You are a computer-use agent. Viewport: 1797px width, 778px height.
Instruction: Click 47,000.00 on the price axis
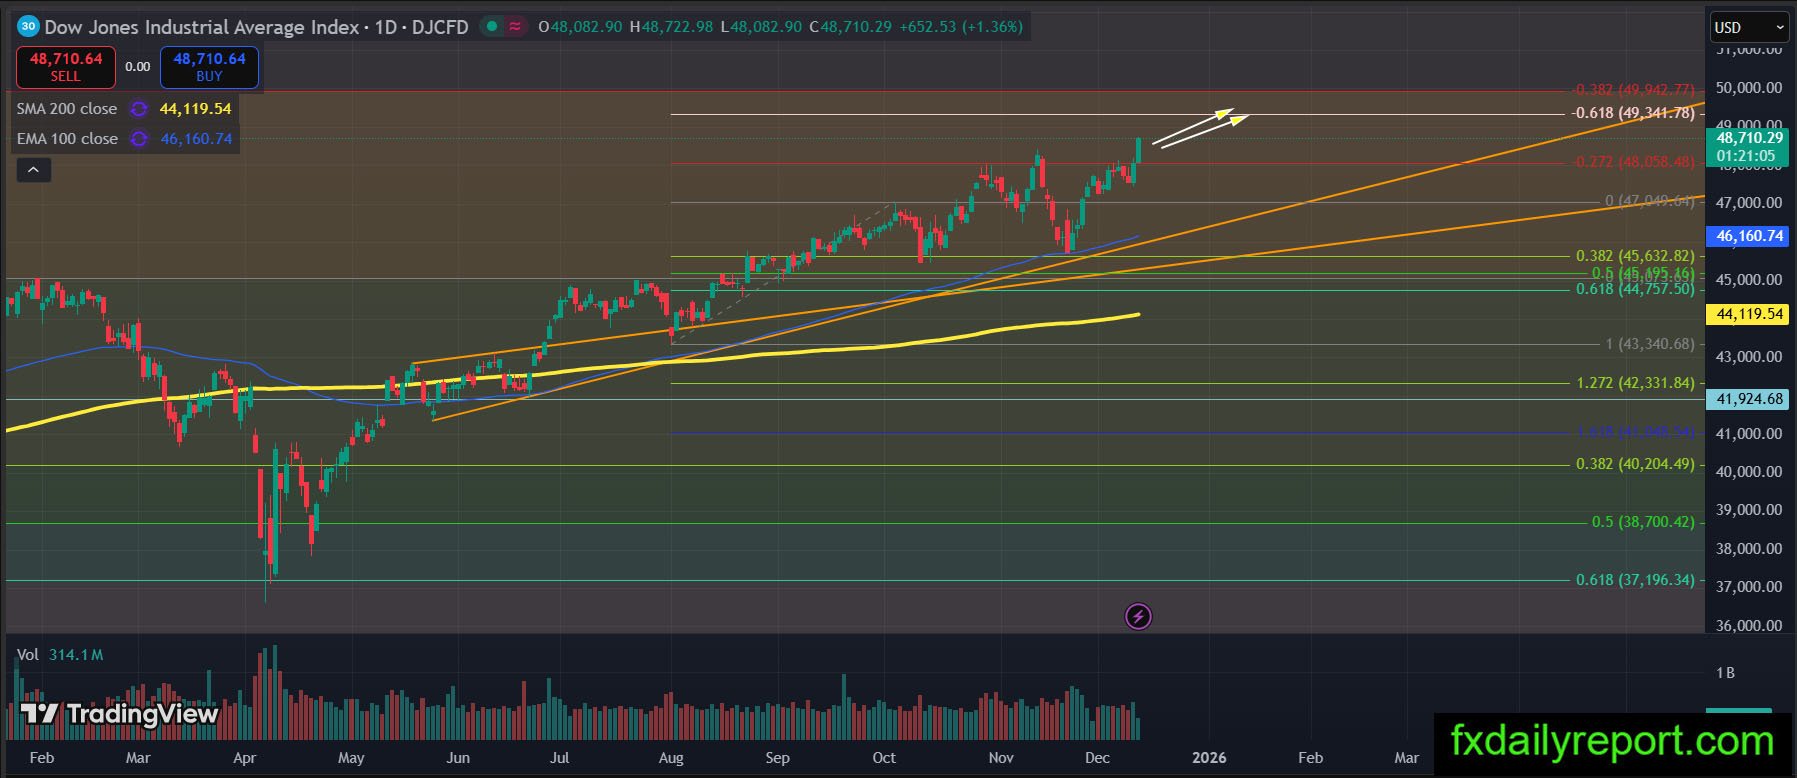(1748, 203)
